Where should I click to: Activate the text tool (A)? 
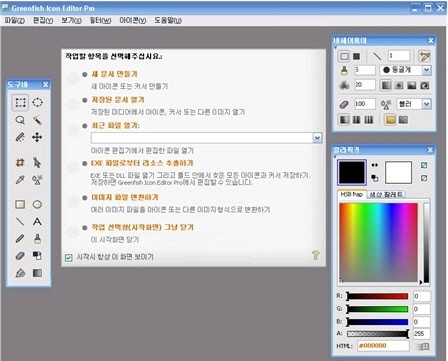point(37,221)
